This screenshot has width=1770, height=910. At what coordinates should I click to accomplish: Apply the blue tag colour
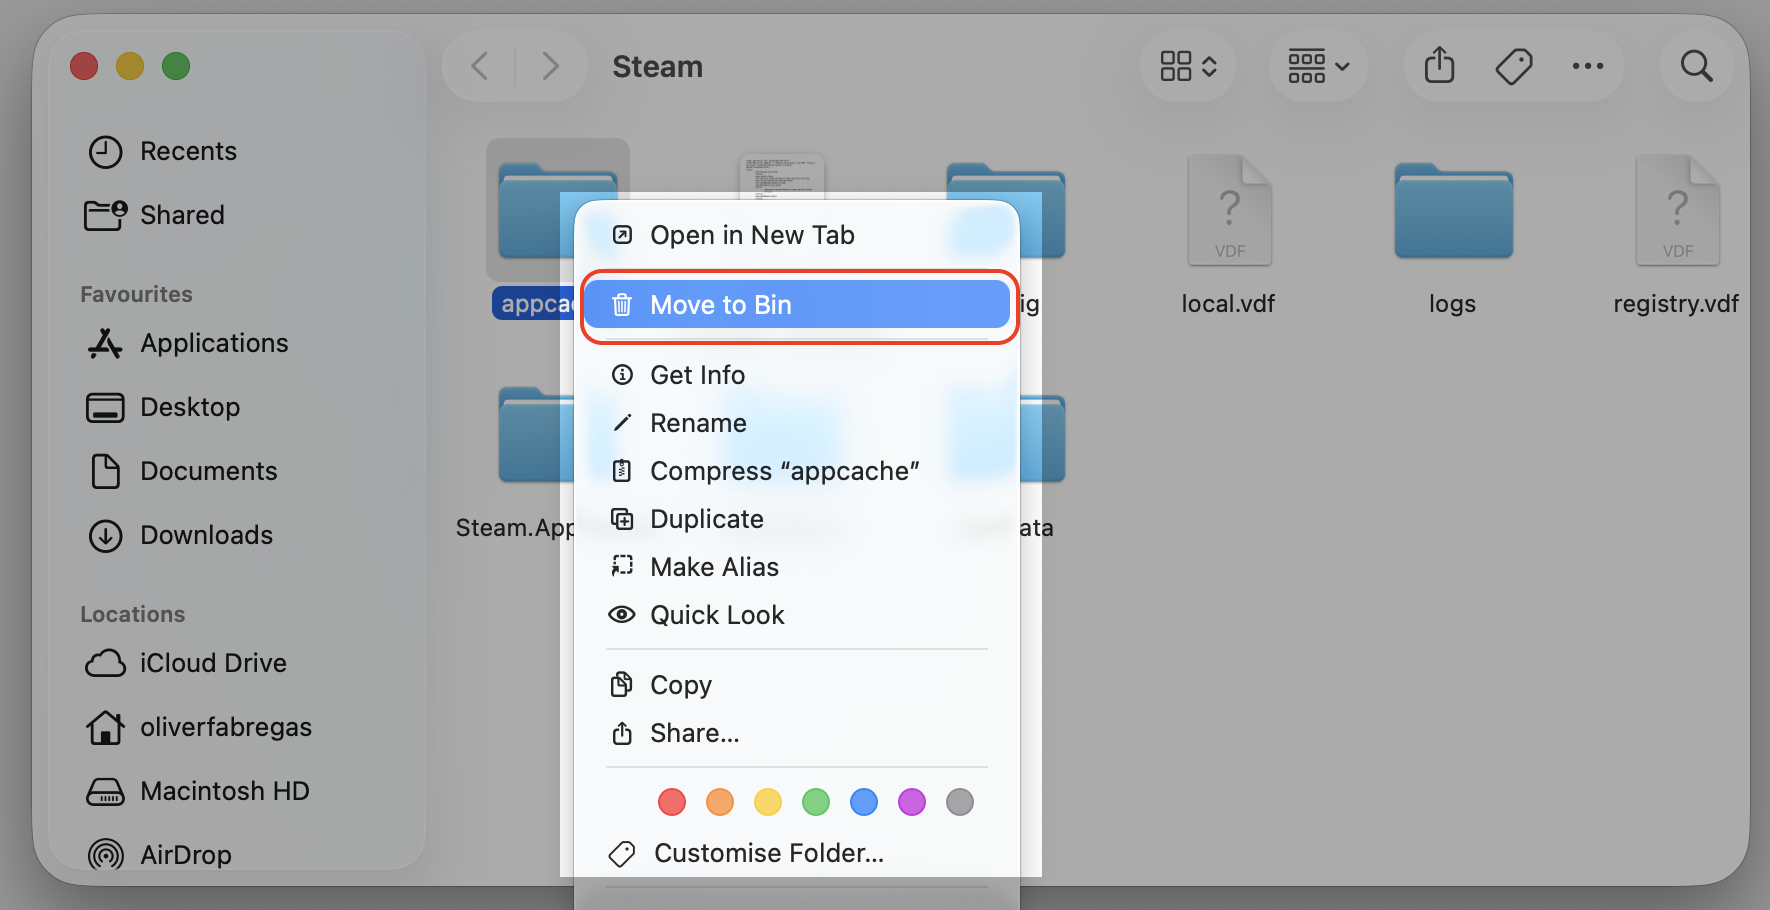(x=864, y=802)
